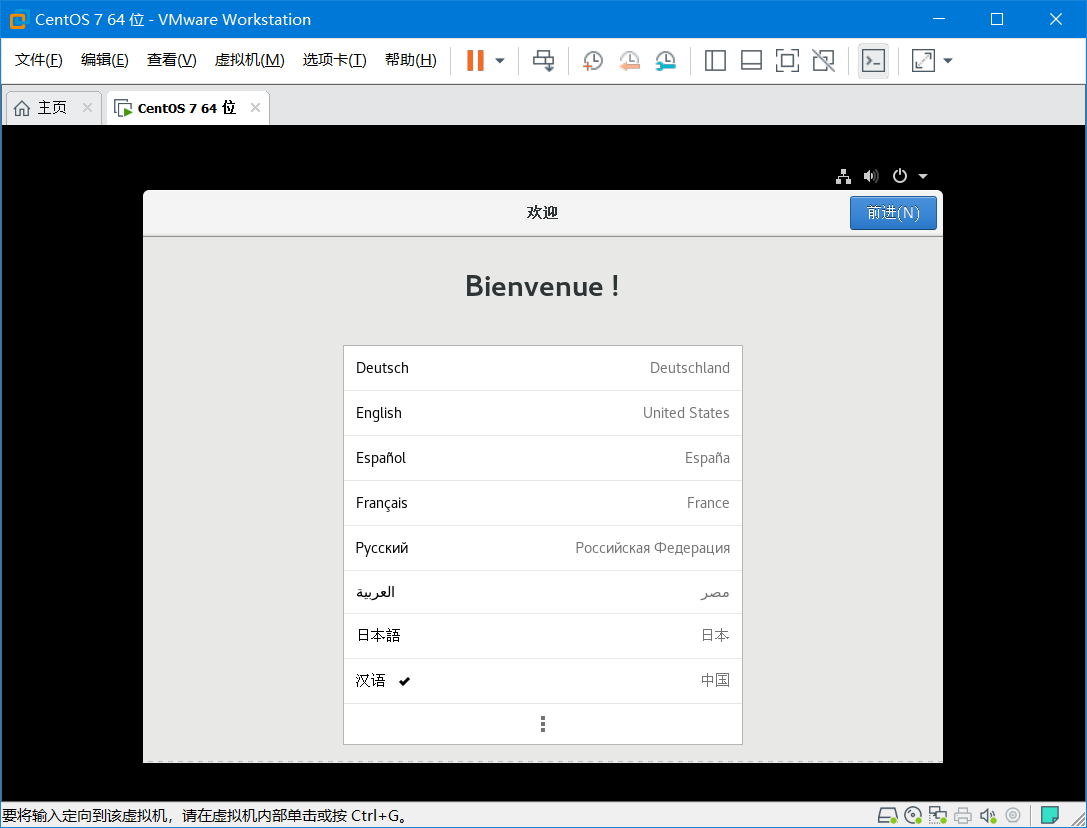
Task: Open the console view icon
Action: tap(873, 60)
